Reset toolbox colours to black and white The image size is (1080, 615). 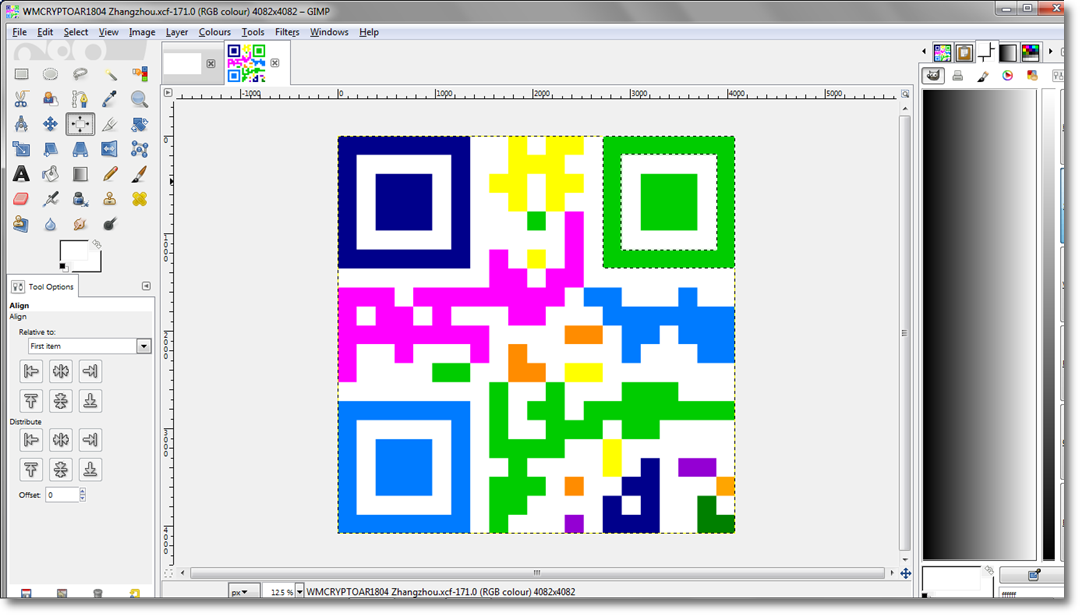[x=63, y=267]
